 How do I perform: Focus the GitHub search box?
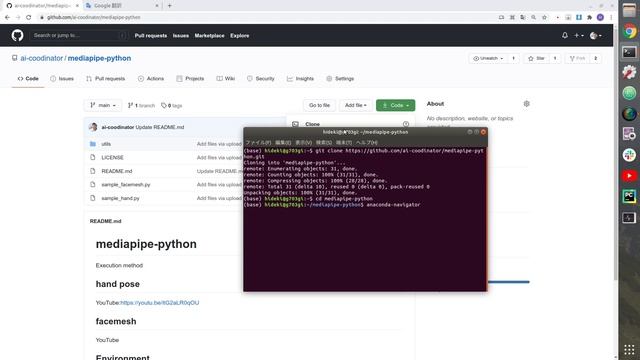tap(78, 36)
